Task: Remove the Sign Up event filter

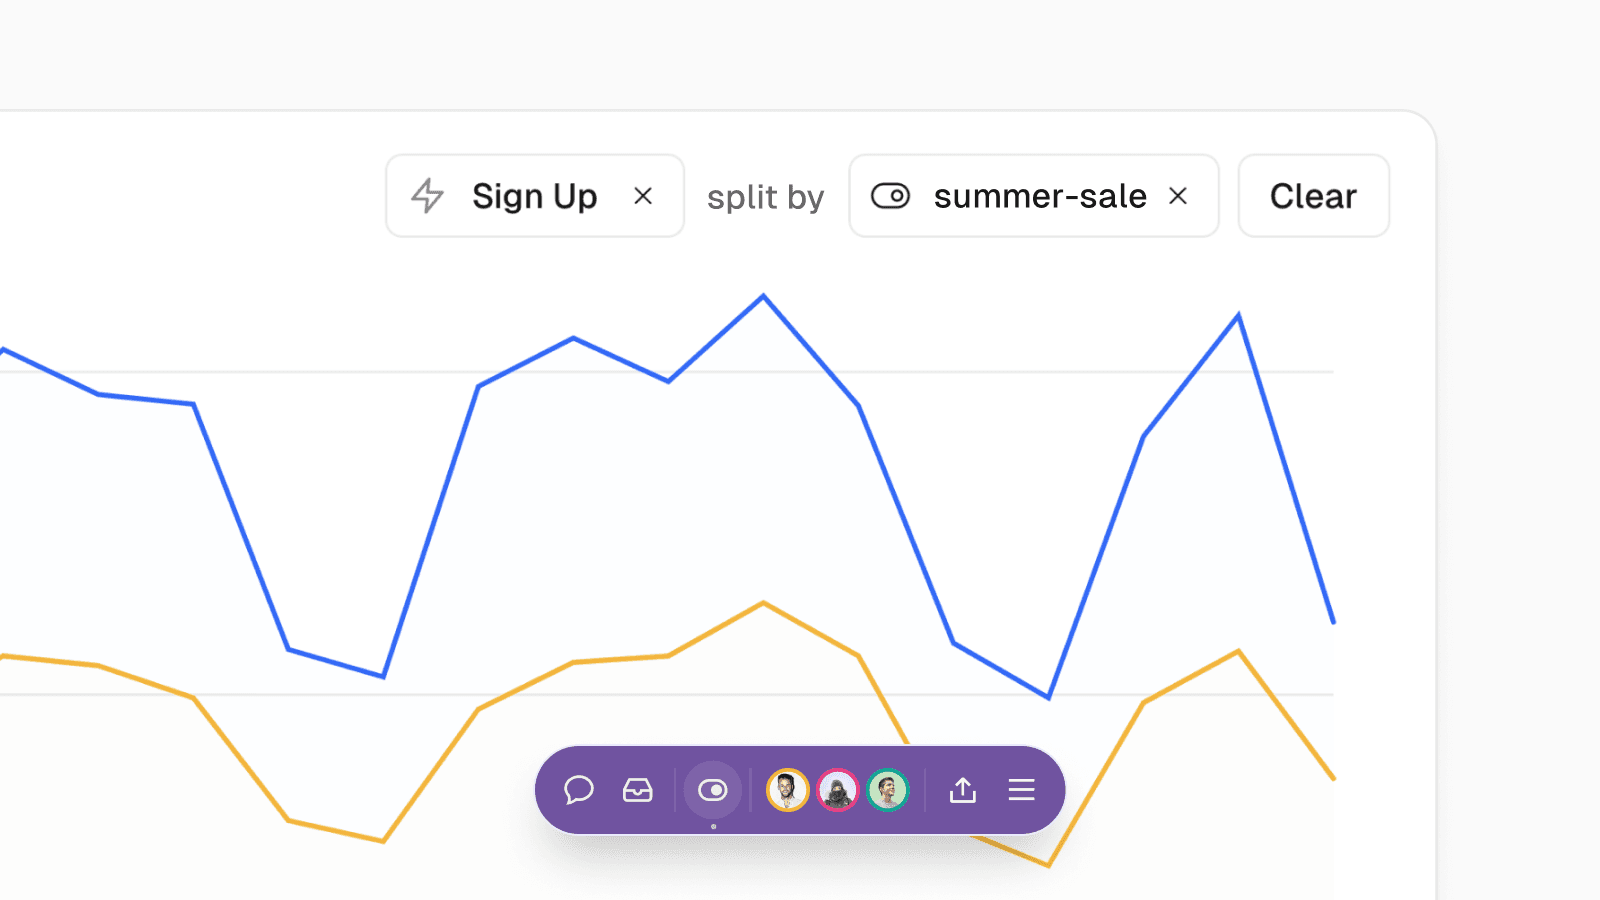Action: tap(643, 196)
